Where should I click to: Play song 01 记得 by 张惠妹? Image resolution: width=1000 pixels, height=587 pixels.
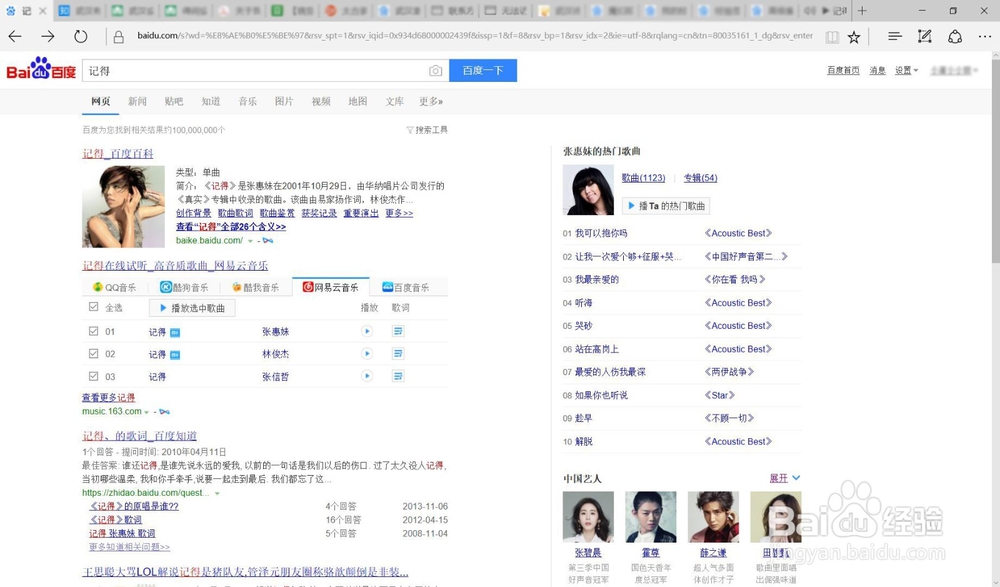tap(367, 331)
